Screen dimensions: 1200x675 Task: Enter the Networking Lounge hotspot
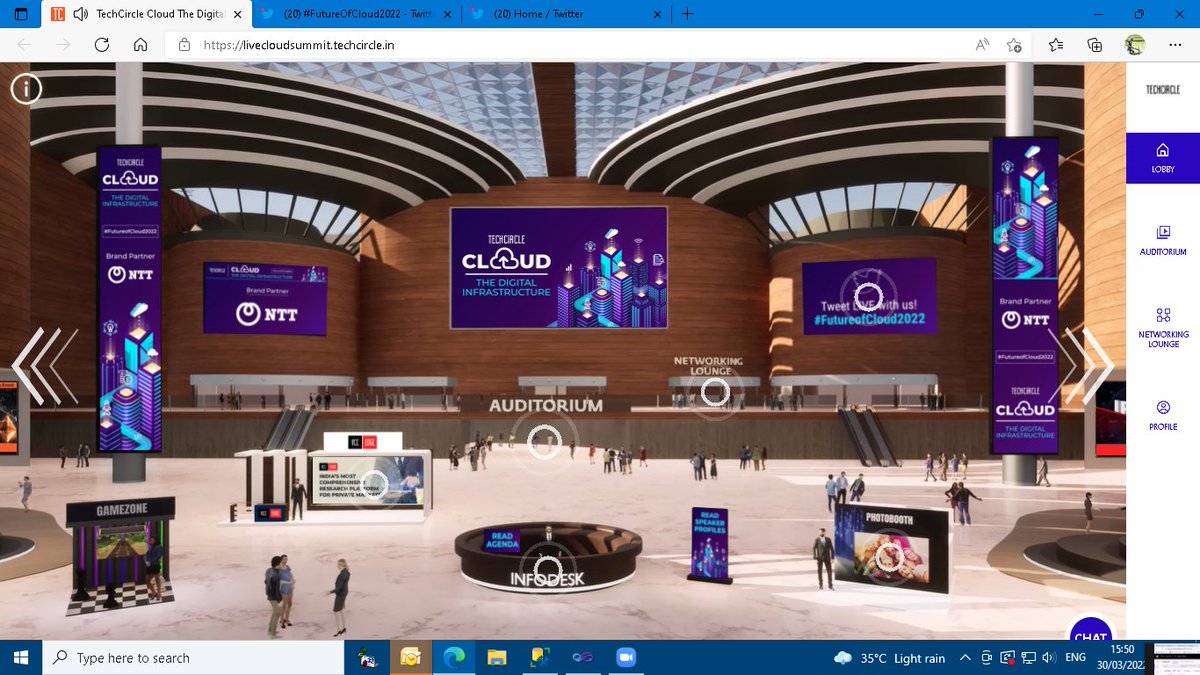714,391
